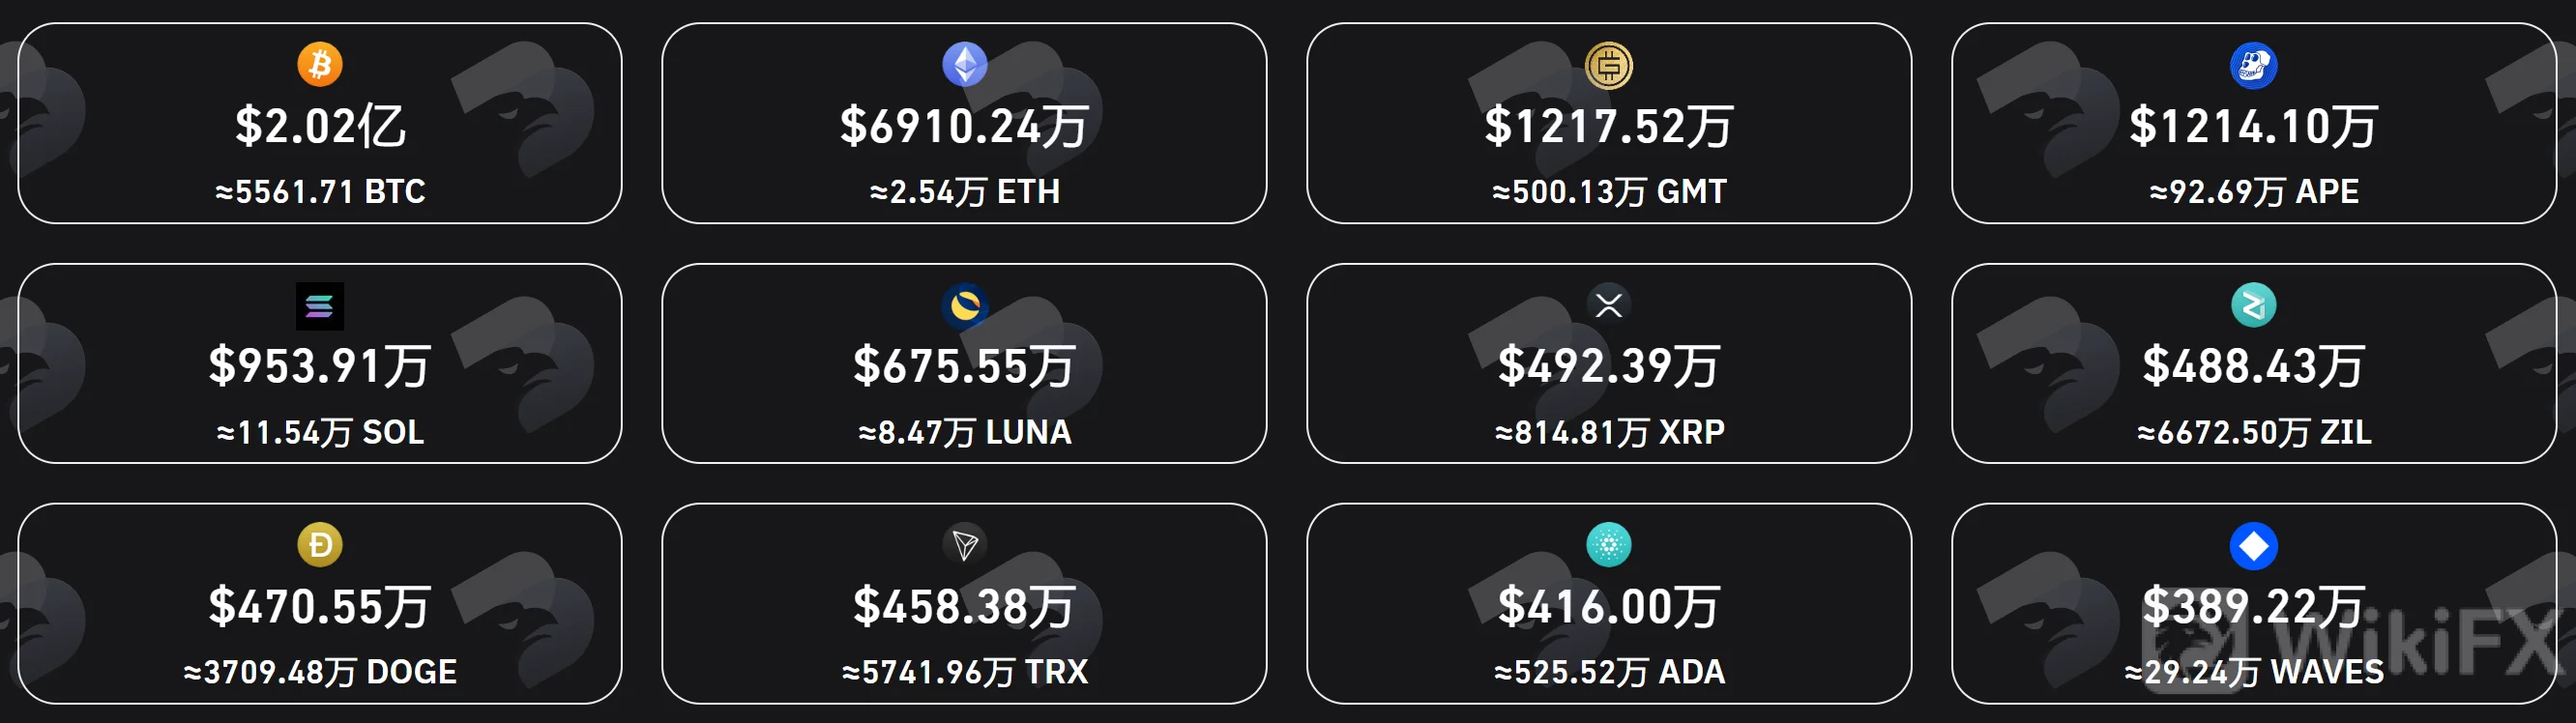Screen dimensions: 2576x723
Task: Click the ApeCoin skull icon
Action: coord(2254,66)
